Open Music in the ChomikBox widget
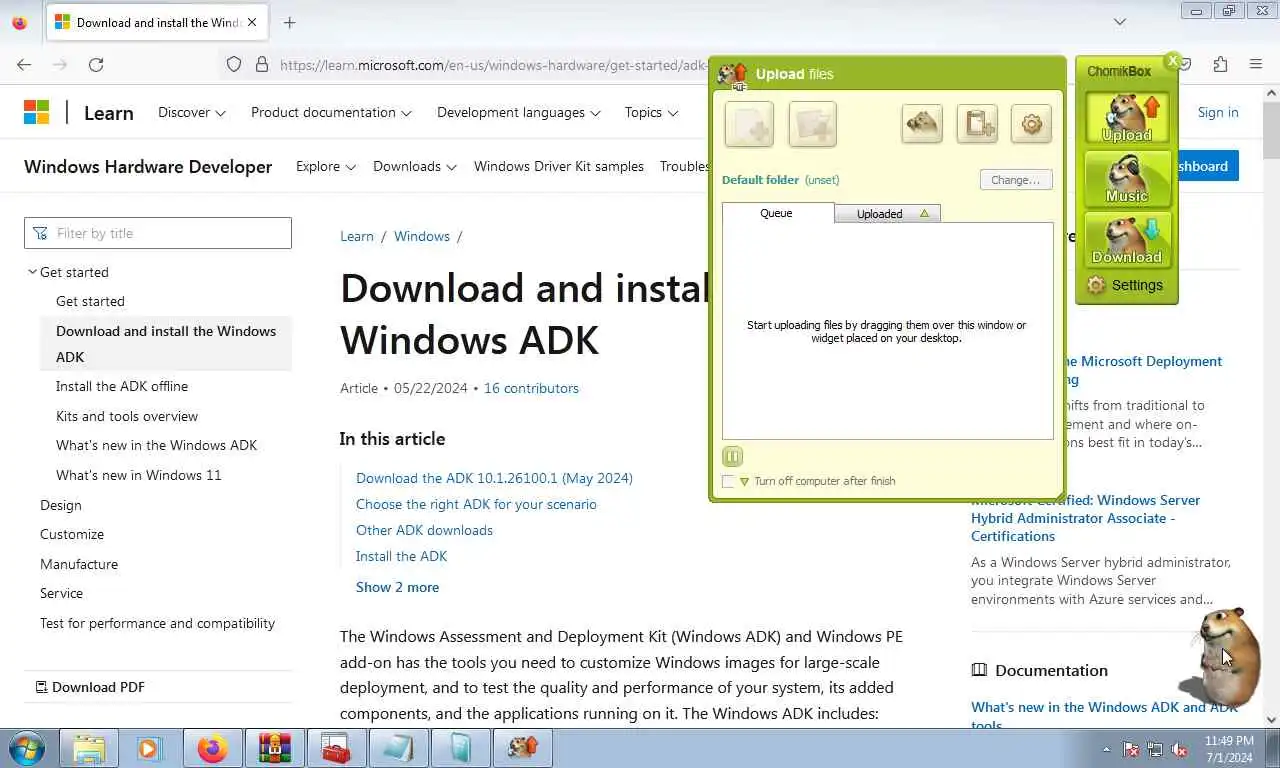The height and width of the screenshot is (768, 1280). coord(1127,179)
